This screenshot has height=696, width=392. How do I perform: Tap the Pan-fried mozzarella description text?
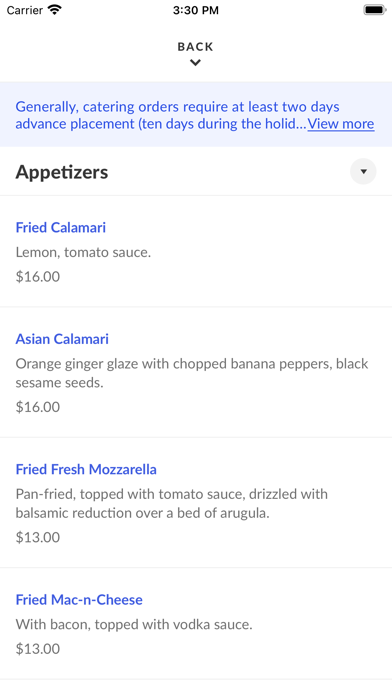[172, 503]
